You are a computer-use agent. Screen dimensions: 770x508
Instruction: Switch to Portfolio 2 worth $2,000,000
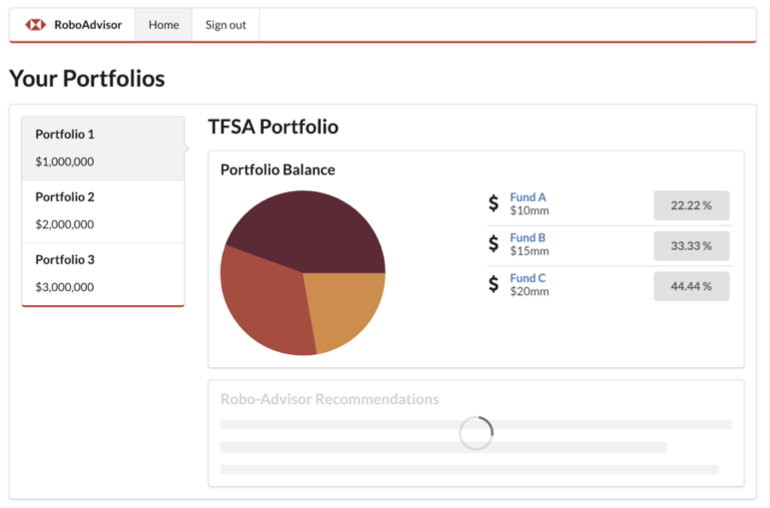(x=103, y=211)
